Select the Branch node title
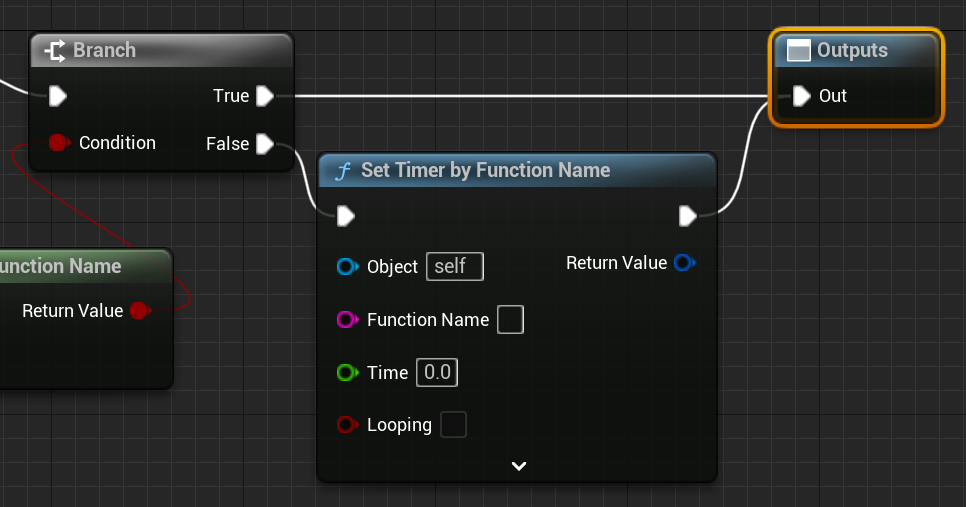This screenshot has height=507, width=966. 104,50
